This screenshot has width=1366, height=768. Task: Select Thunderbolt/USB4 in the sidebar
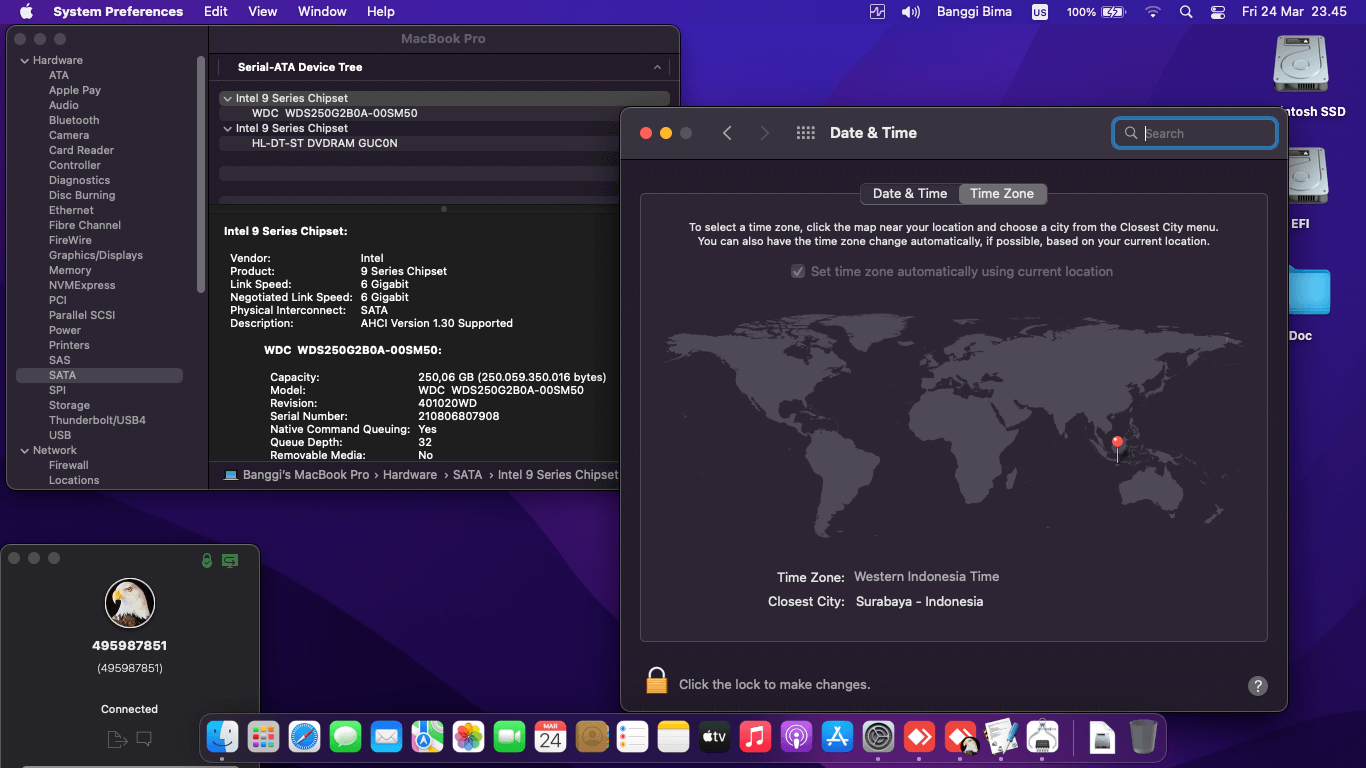coord(97,421)
